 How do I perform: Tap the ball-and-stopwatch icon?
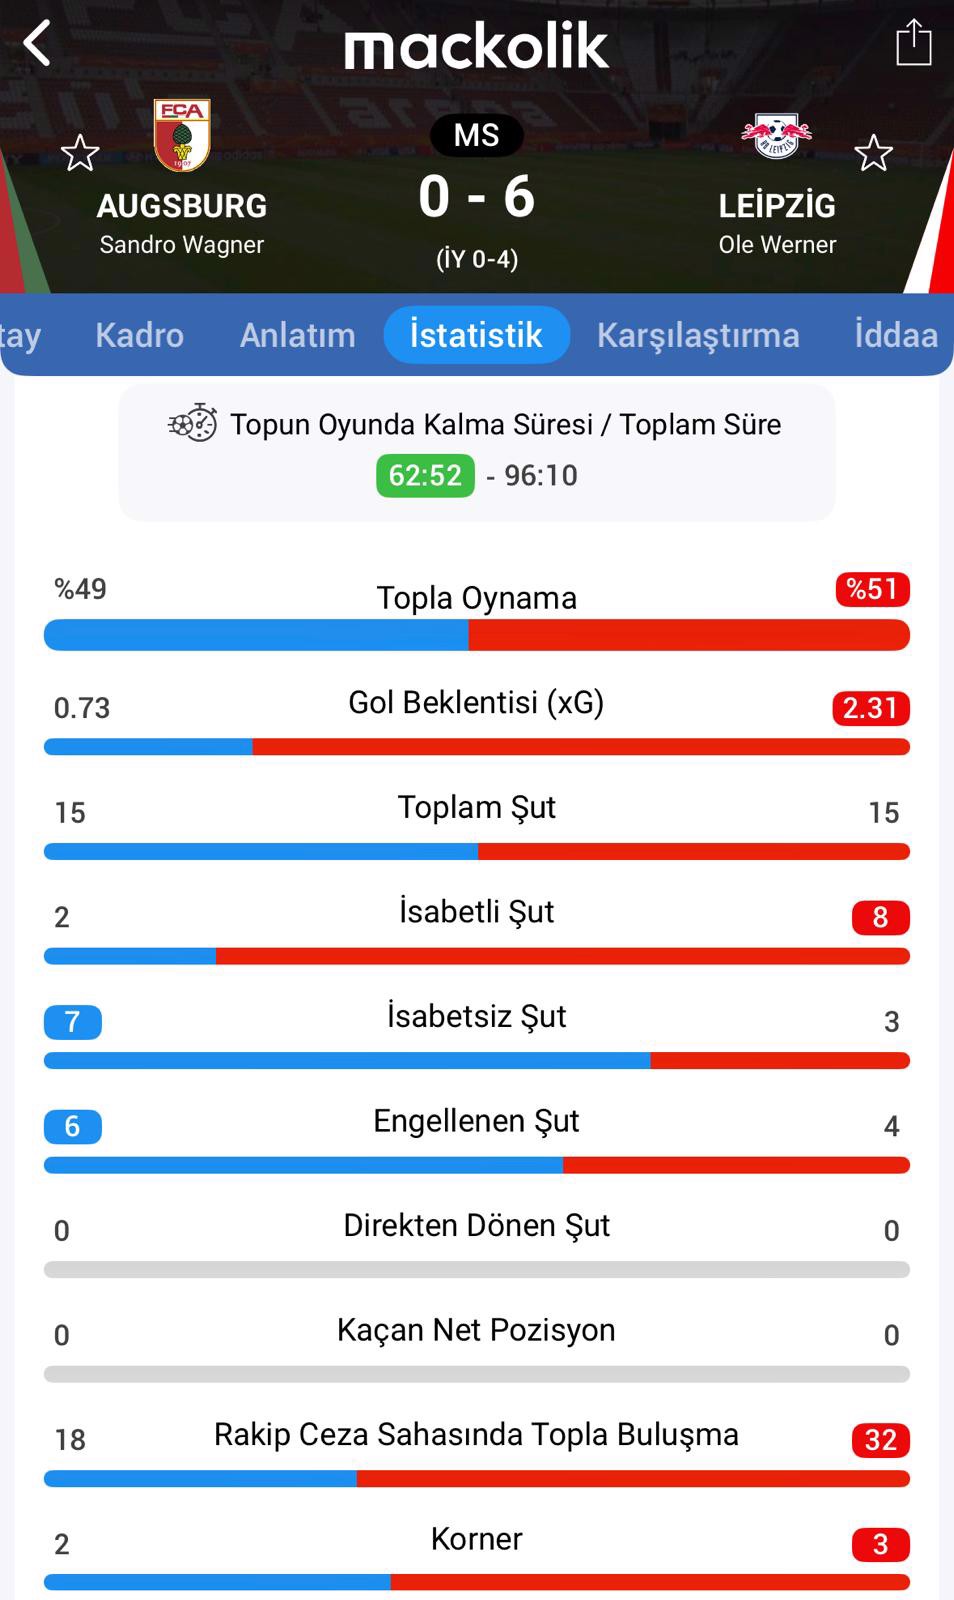click(193, 424)
